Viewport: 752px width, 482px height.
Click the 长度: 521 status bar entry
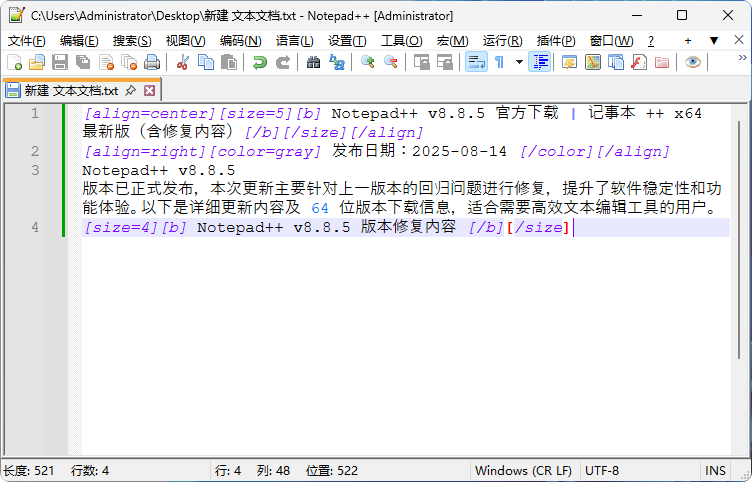[29, 470]
